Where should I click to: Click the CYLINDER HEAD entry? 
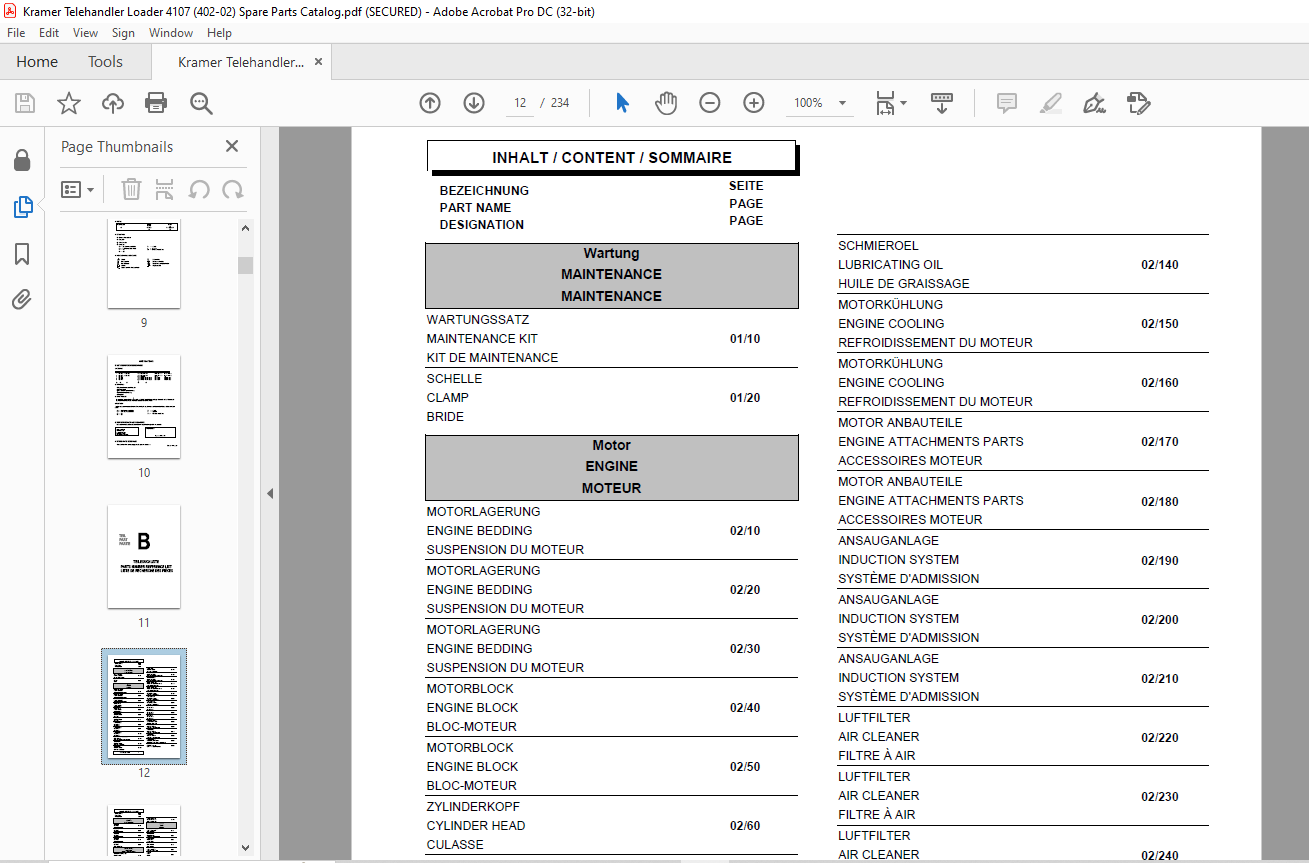pos(476,826)
